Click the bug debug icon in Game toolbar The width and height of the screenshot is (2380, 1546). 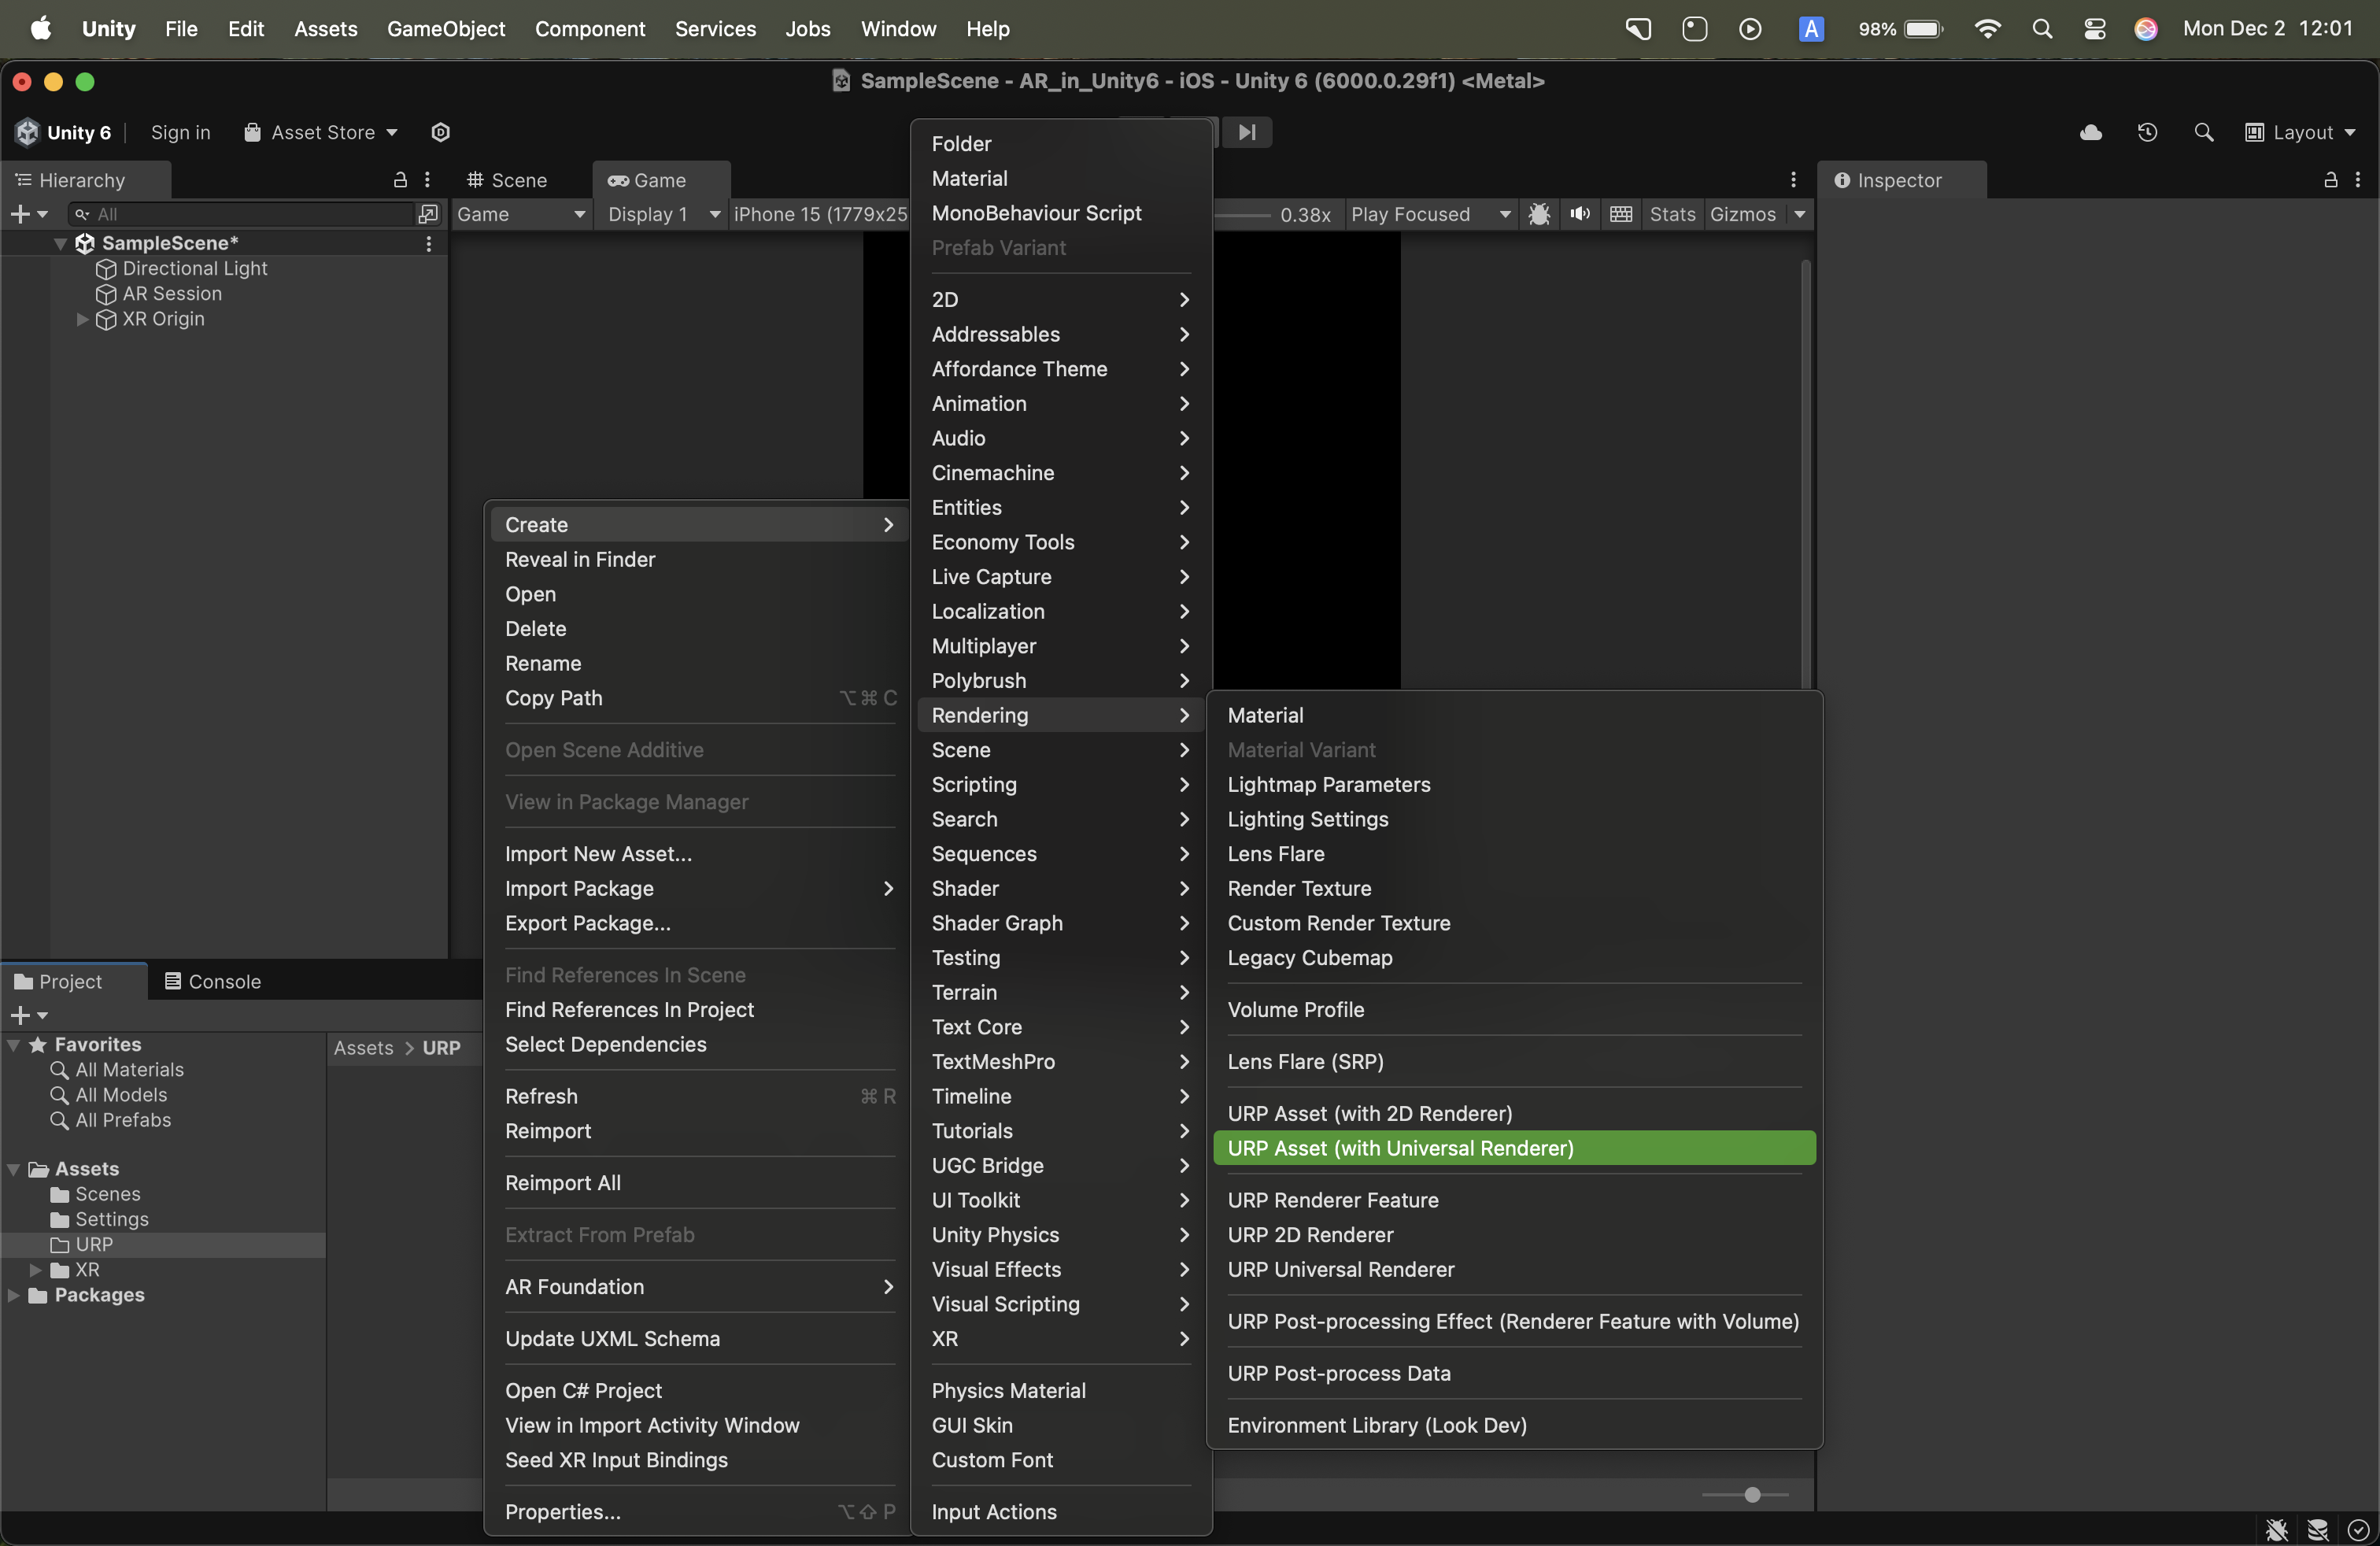click(x=1539, y=214)
